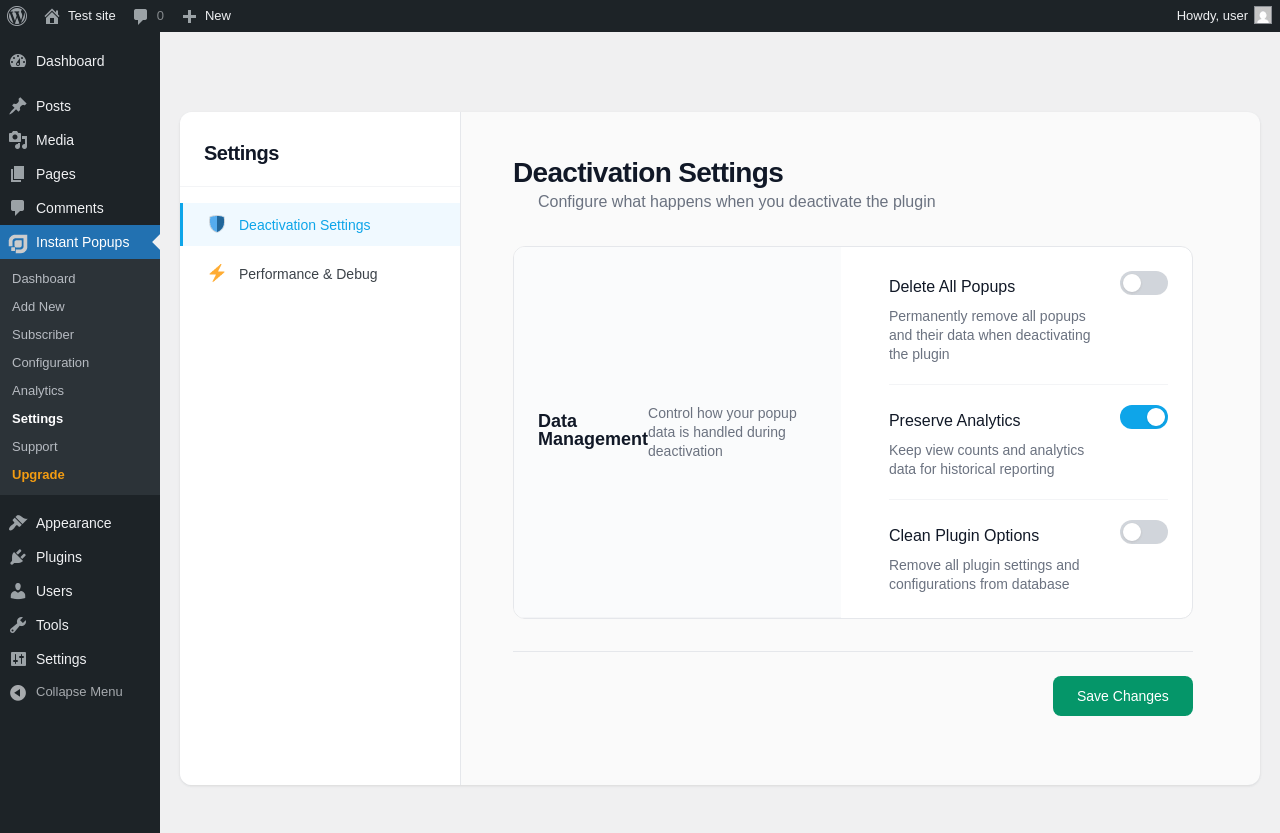Click the Tools wrench icon
Screen dimensions: 1280x833
18,625
